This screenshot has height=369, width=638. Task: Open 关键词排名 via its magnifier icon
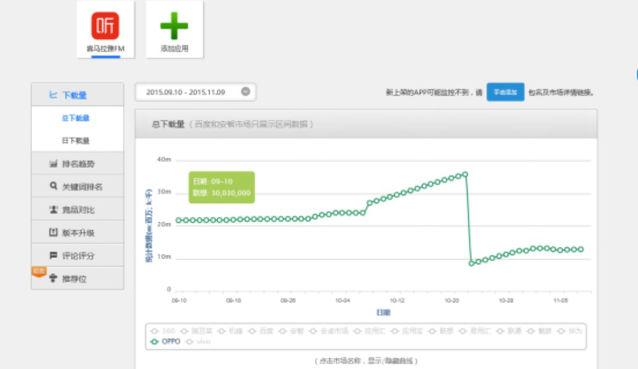(x=53, y=186)
